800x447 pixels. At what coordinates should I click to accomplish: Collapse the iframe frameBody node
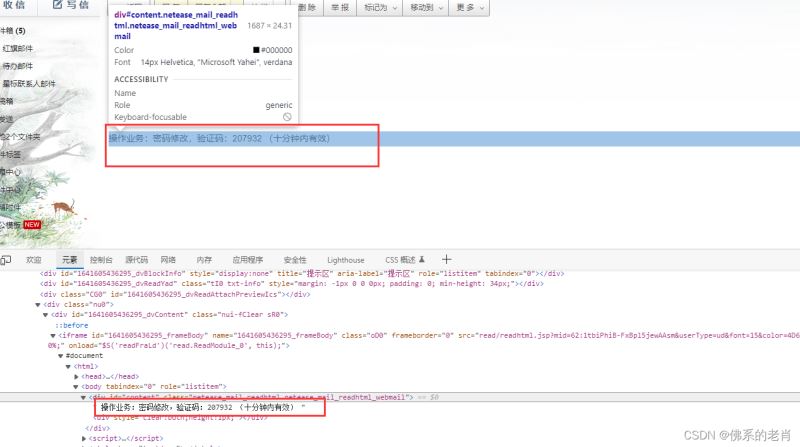coord(53,336)
